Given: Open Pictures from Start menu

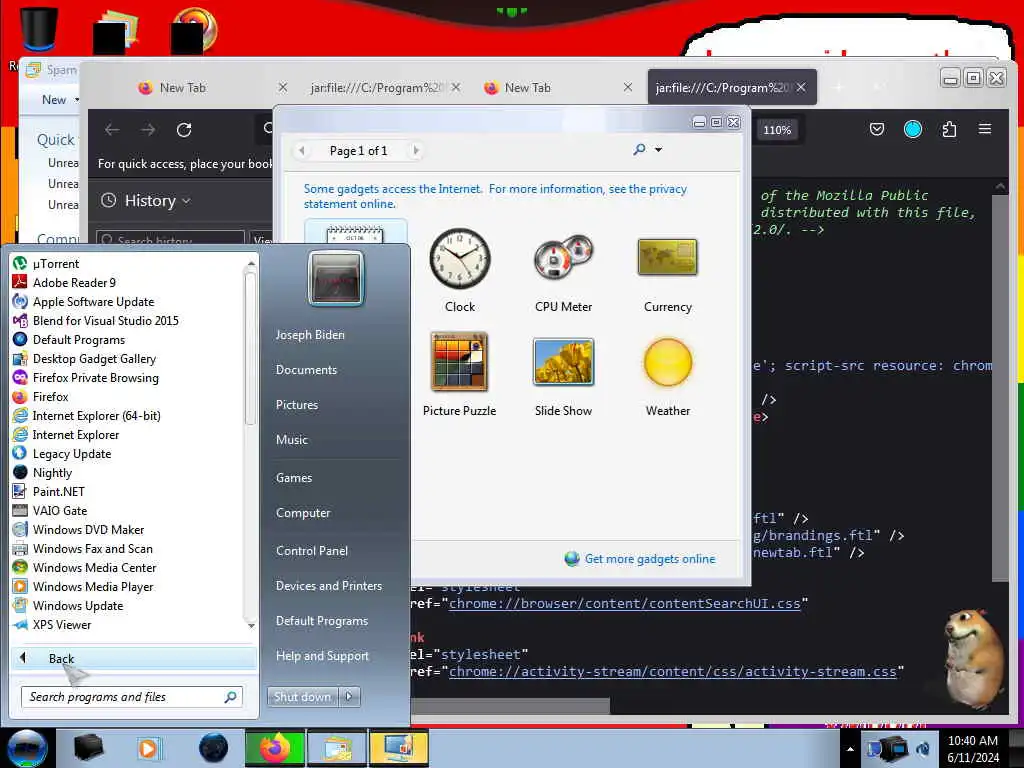Looking at the screenshot, I should click(296, 405).
